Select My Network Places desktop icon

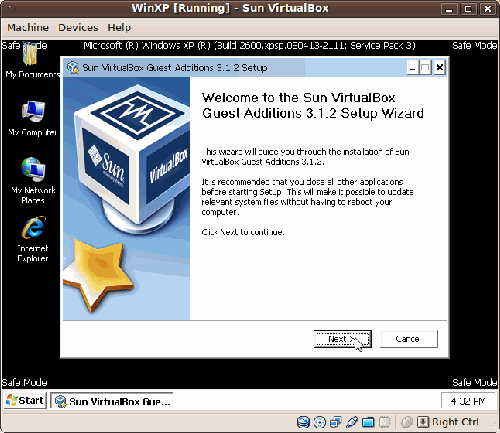[33, 180]
